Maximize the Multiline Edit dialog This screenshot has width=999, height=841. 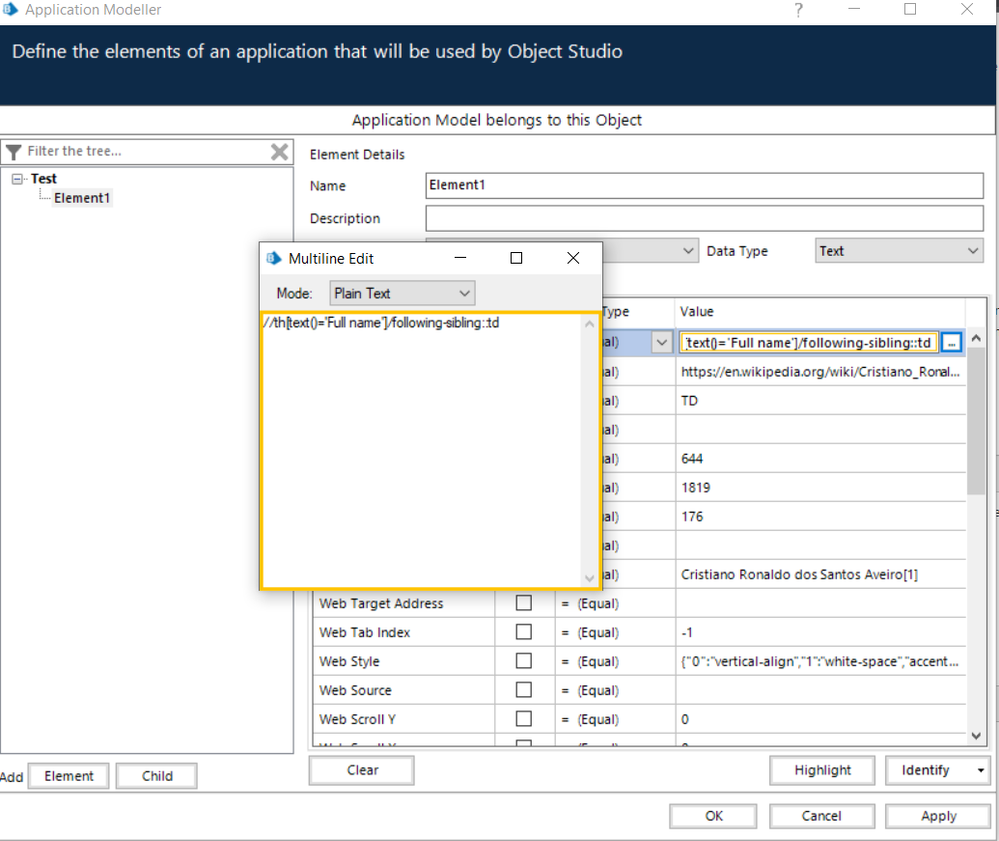[x=516, y=258]
